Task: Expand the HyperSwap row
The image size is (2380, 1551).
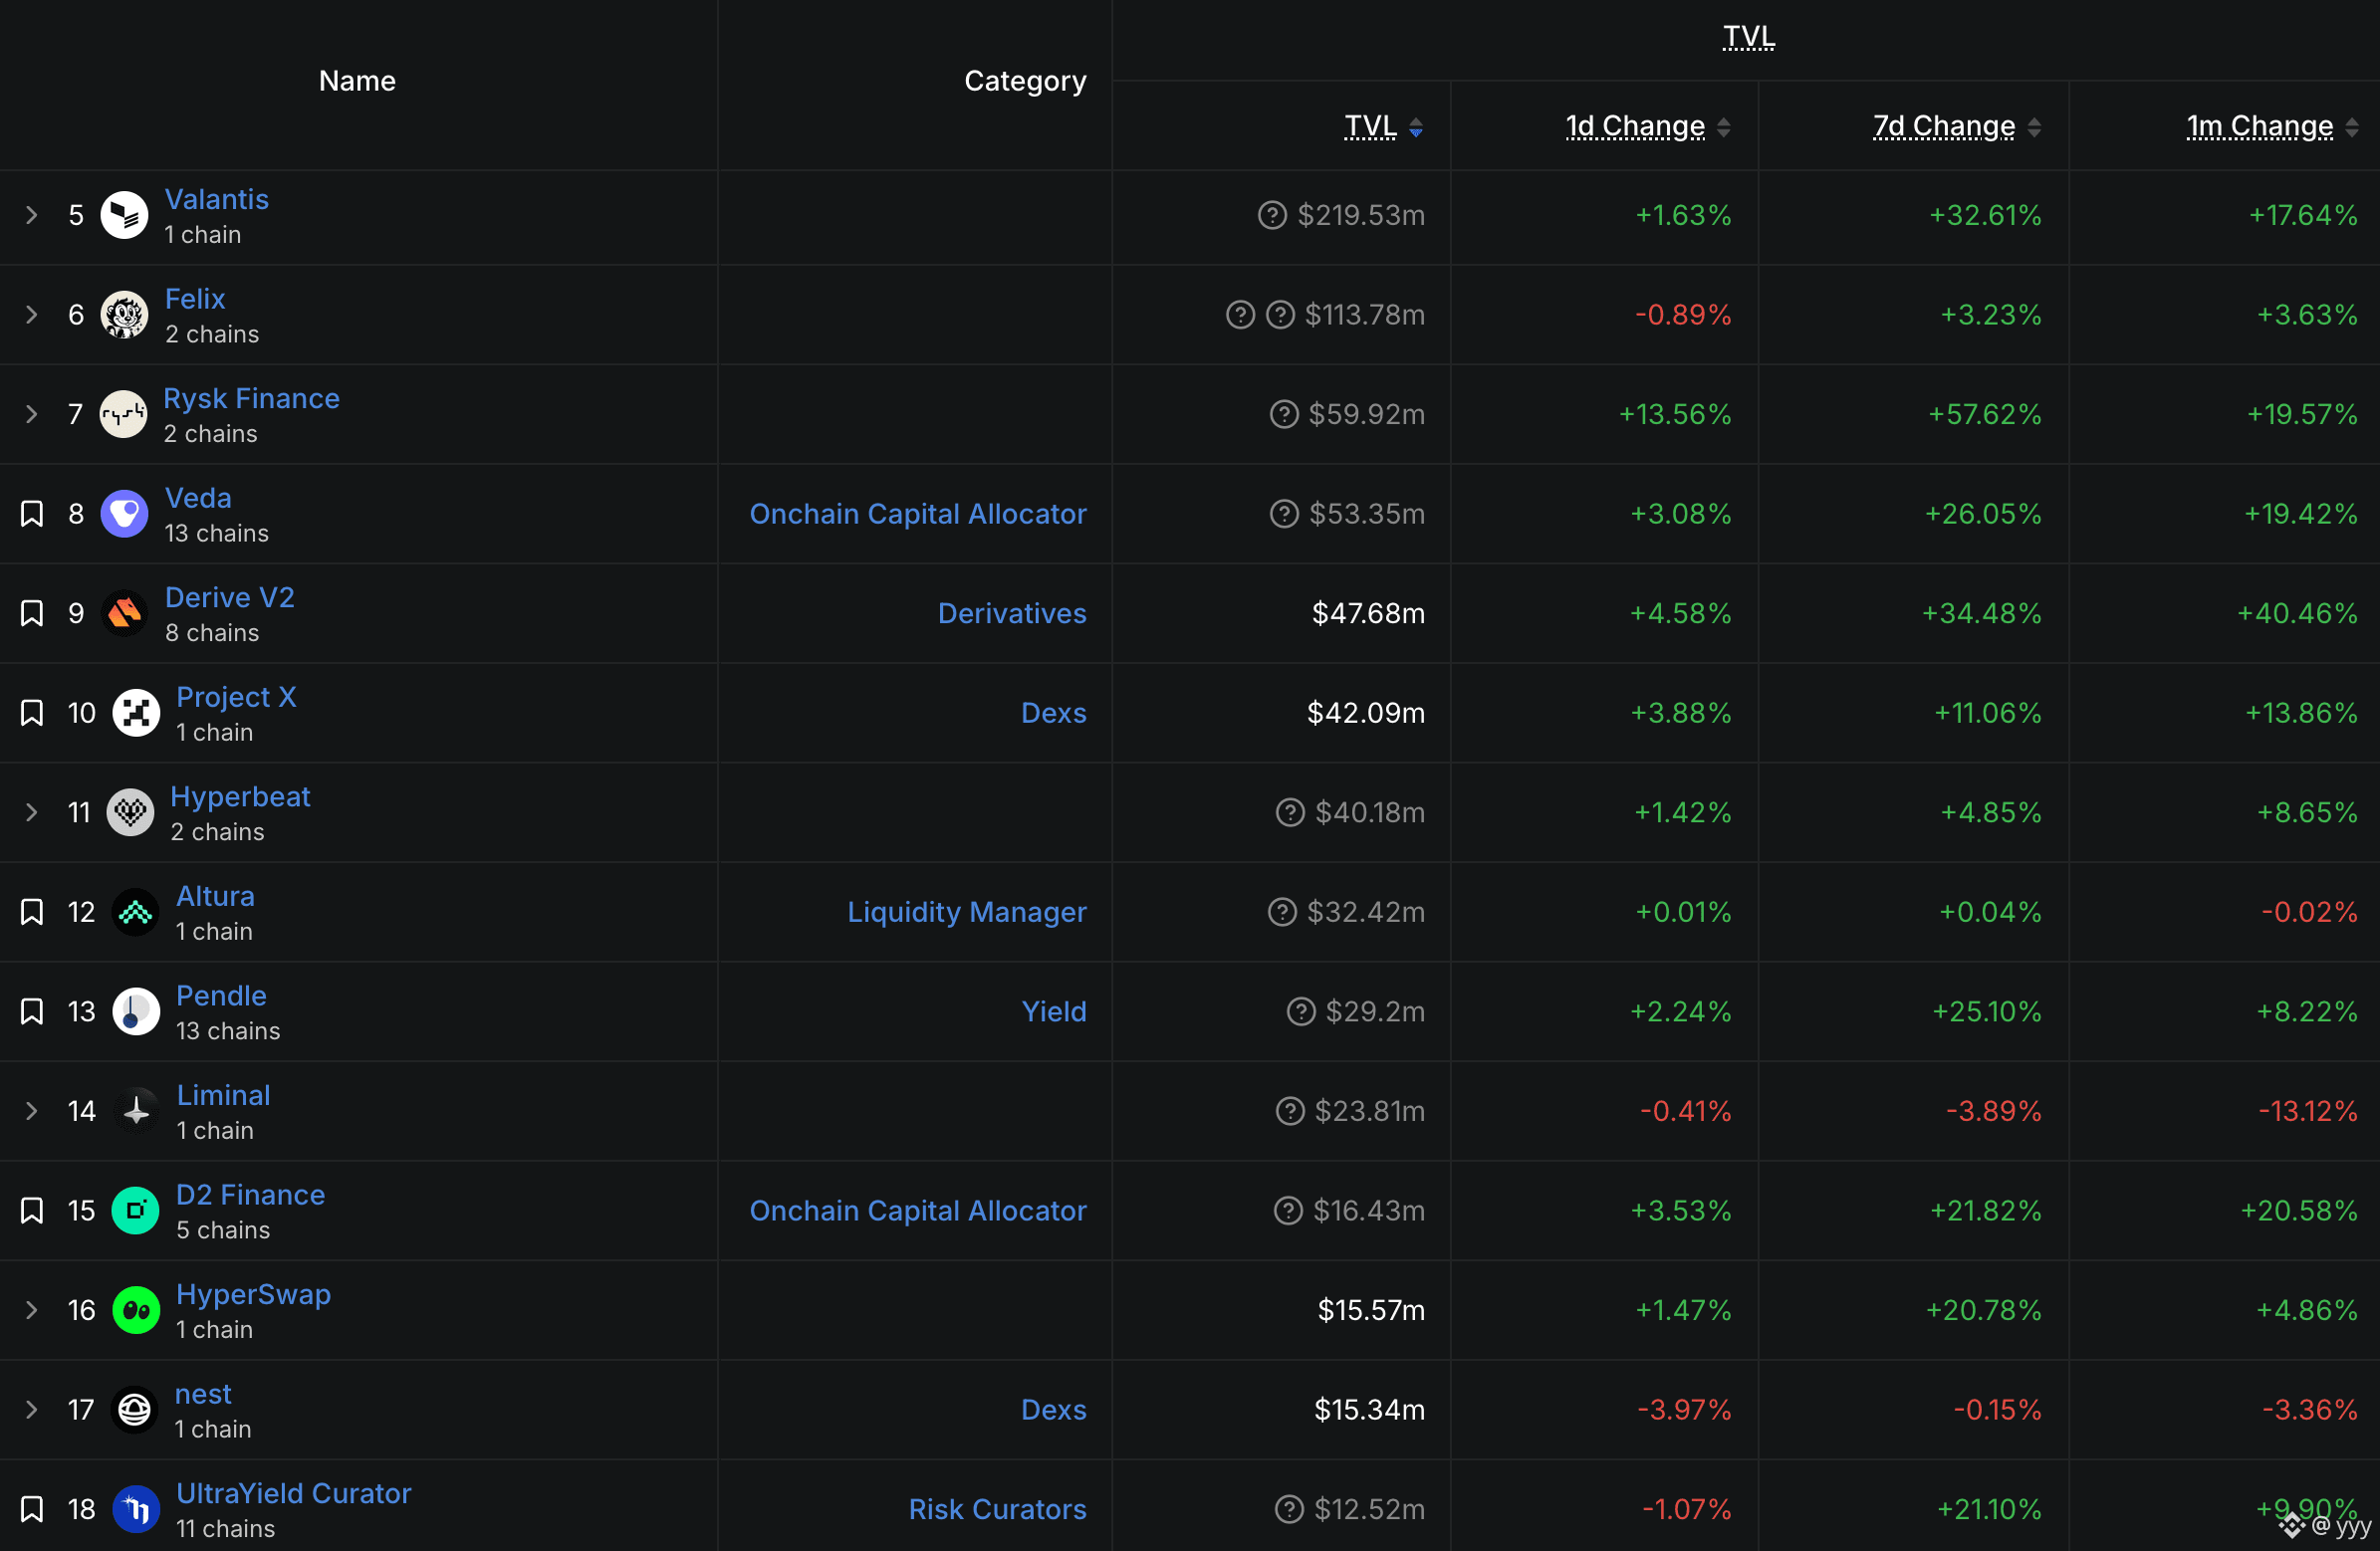Action: point(32,1310)
